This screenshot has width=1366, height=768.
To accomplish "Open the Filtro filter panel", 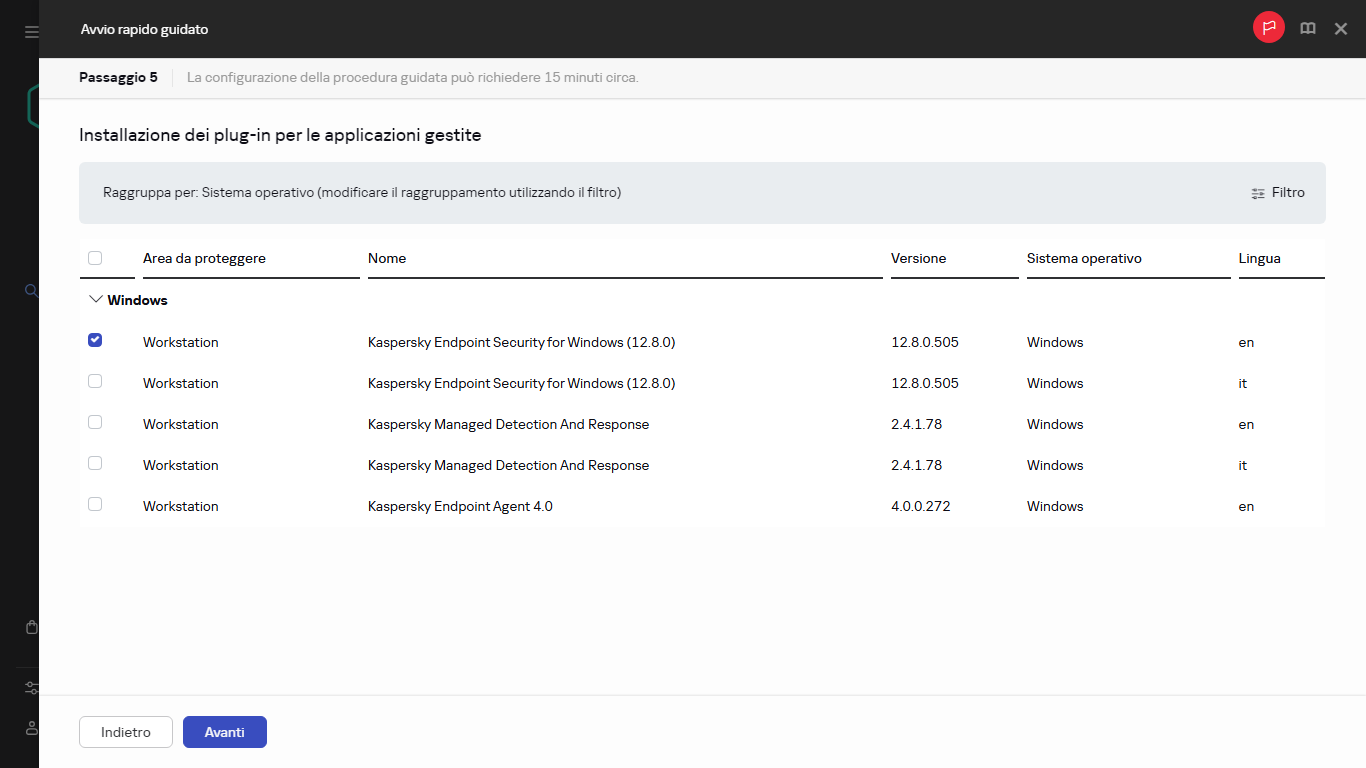I will pos(1277,192).
